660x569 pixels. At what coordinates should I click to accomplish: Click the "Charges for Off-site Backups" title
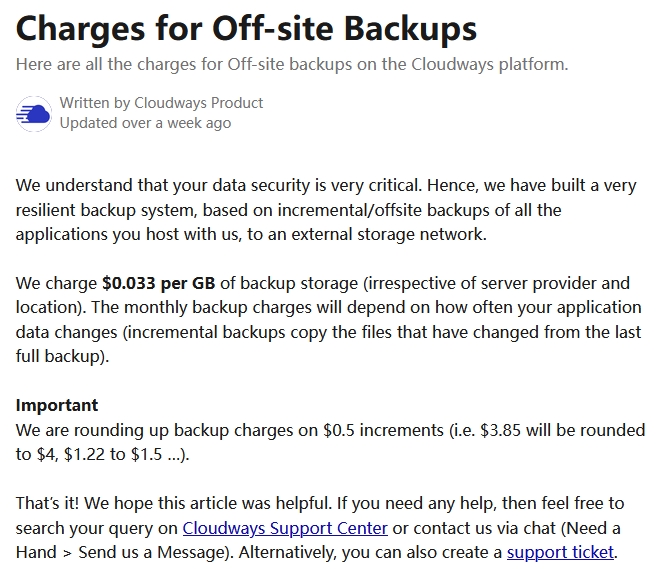(246, 29)
